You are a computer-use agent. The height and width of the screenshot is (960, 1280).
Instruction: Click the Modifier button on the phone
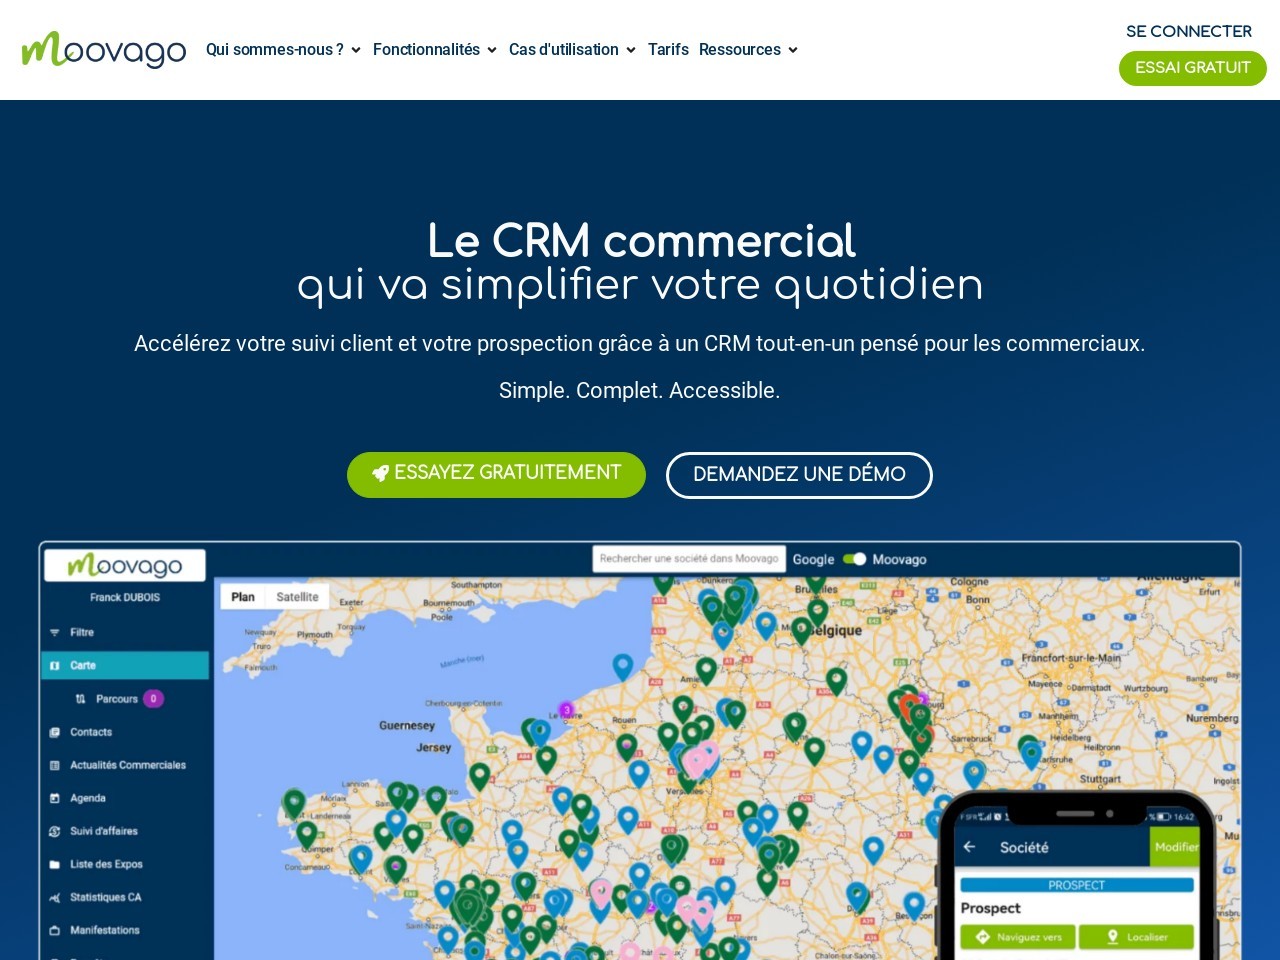(1176, 847)
